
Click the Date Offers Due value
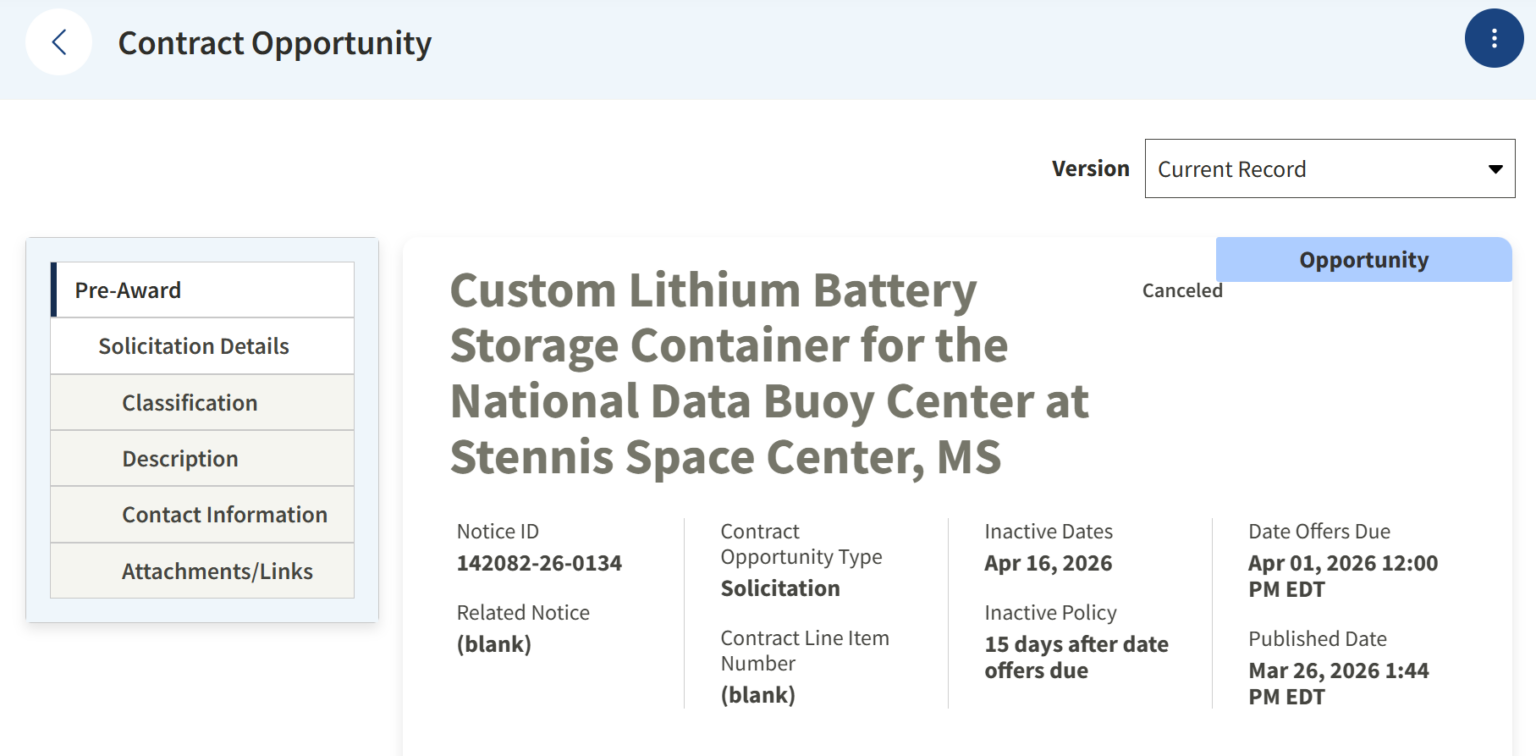(x=1342, y=576)
